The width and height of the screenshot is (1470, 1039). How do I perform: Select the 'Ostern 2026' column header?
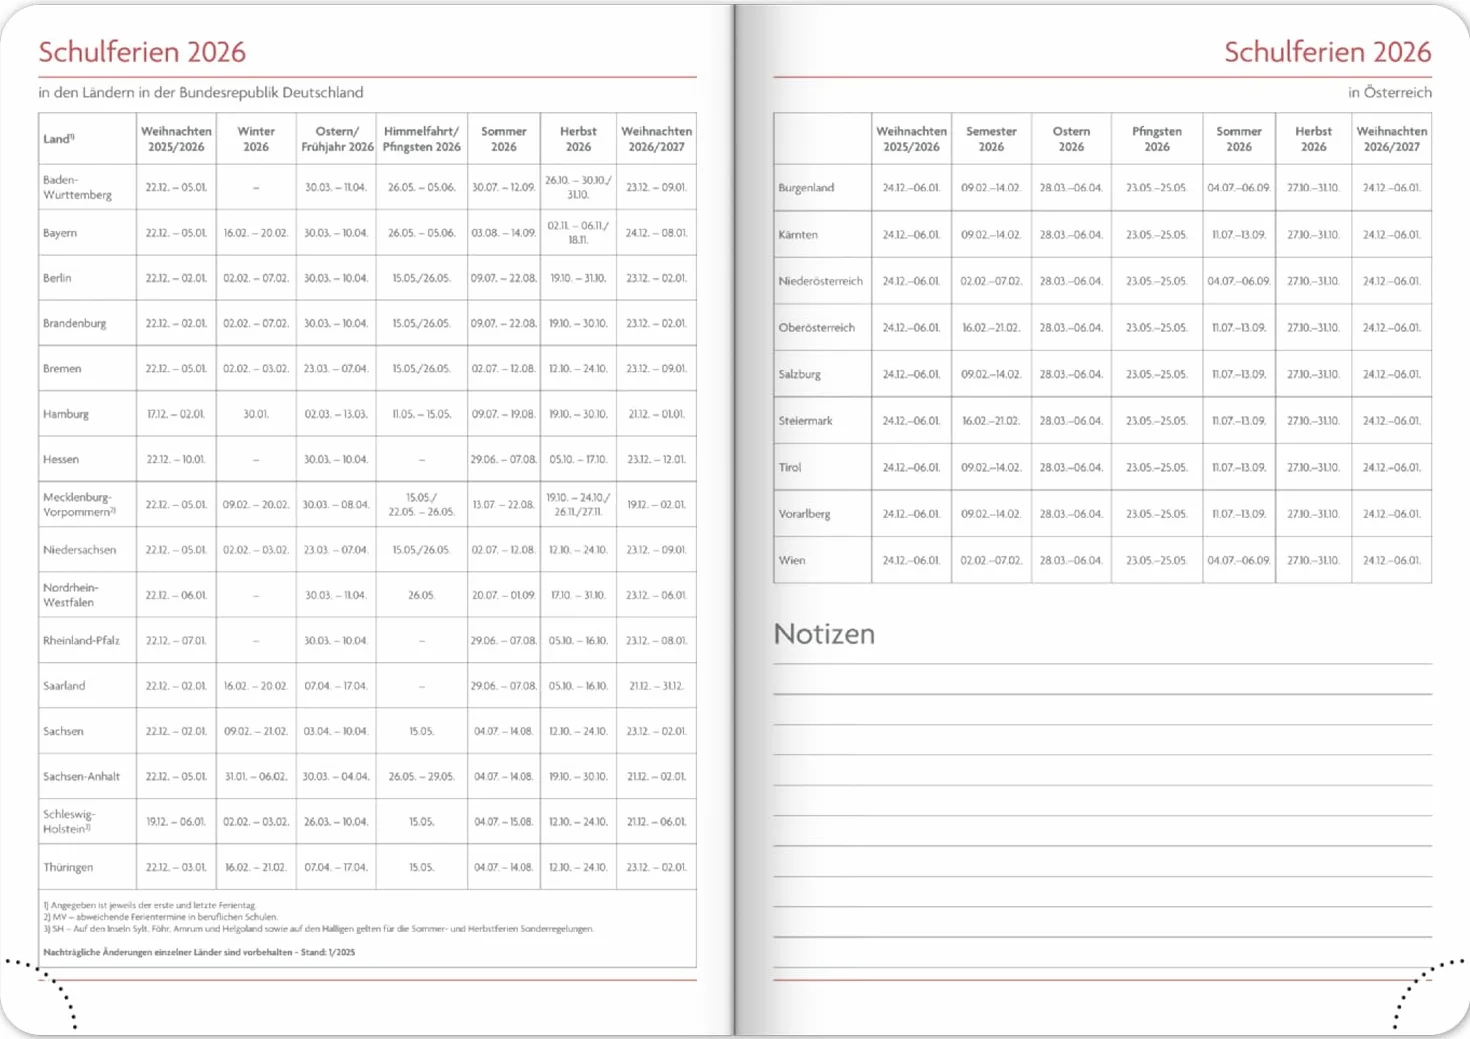point(1071,139)
